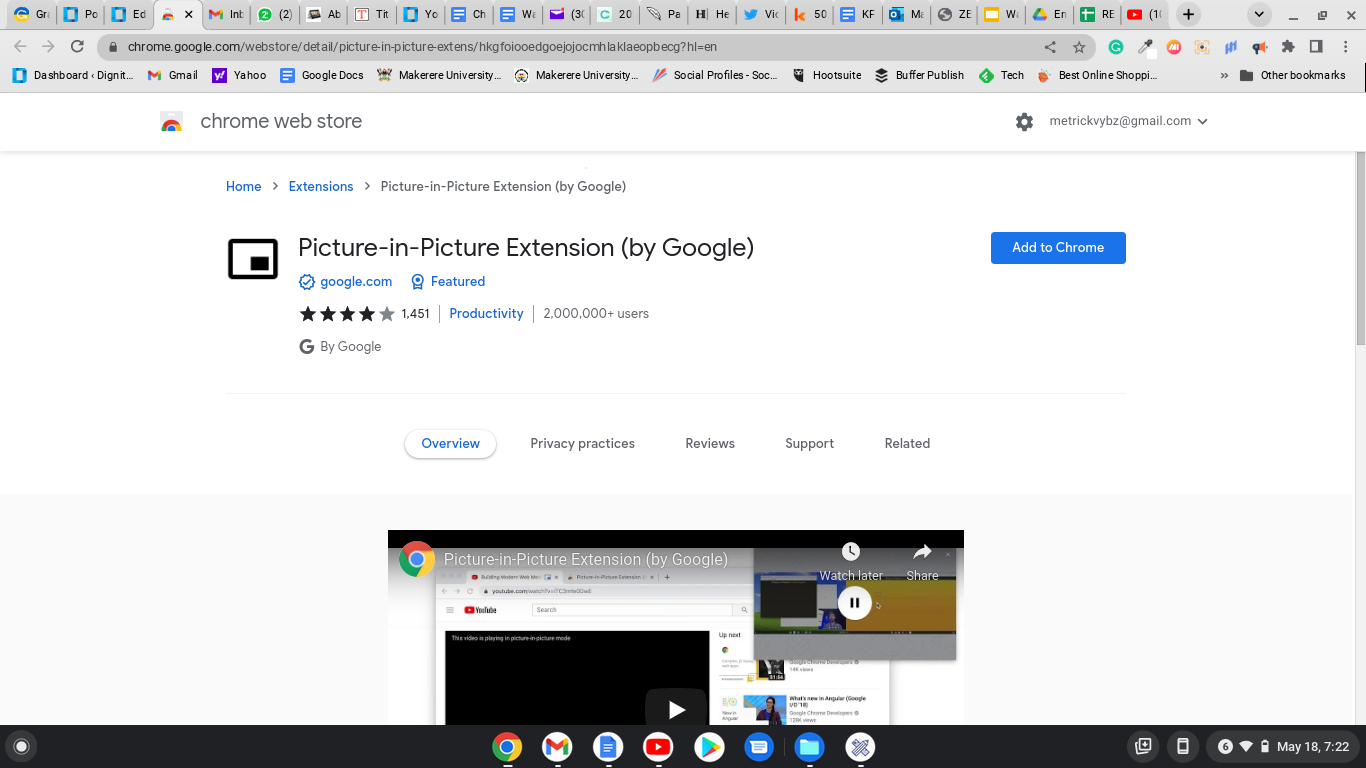Open the Extensions breadcrumb link
The image size is (1366, 768).
pos(321,187)
